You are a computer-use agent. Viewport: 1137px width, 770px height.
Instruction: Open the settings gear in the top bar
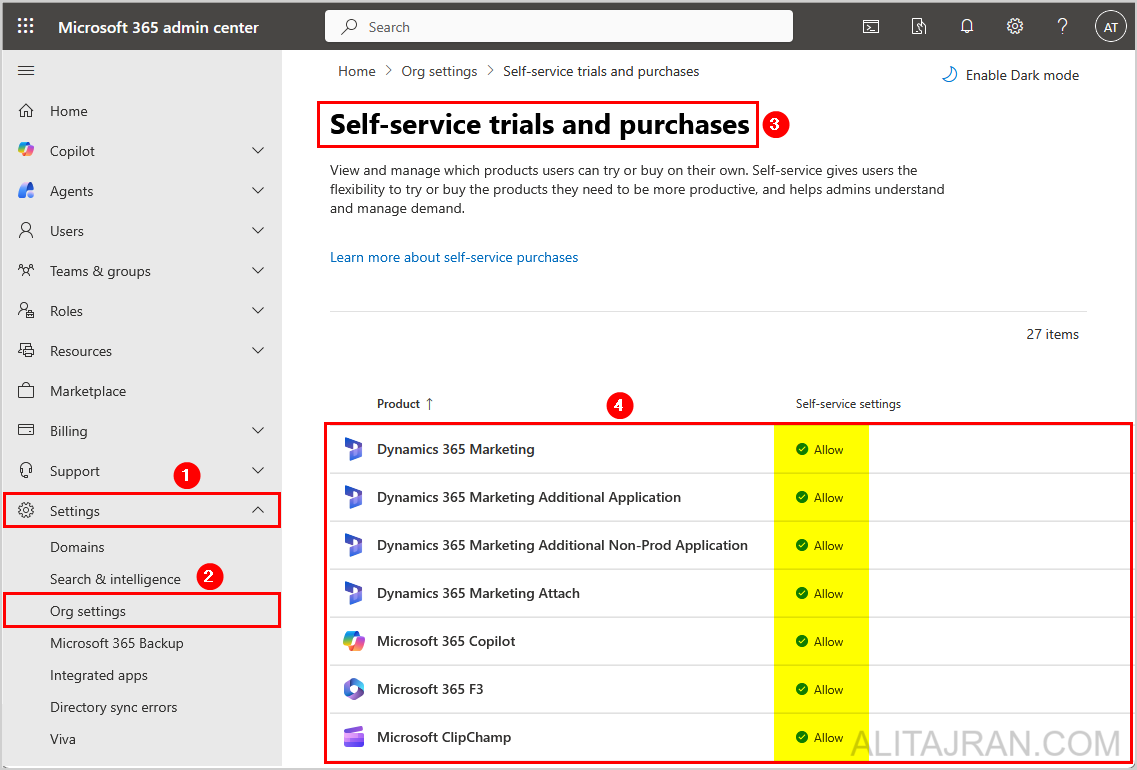point(1014,26)
